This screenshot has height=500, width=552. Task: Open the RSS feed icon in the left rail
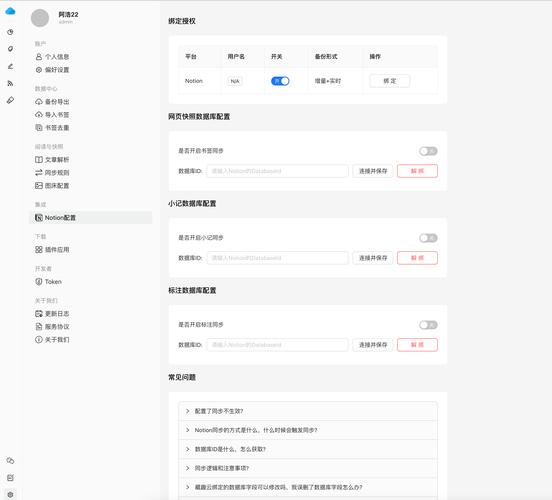(x=10, y=83)
